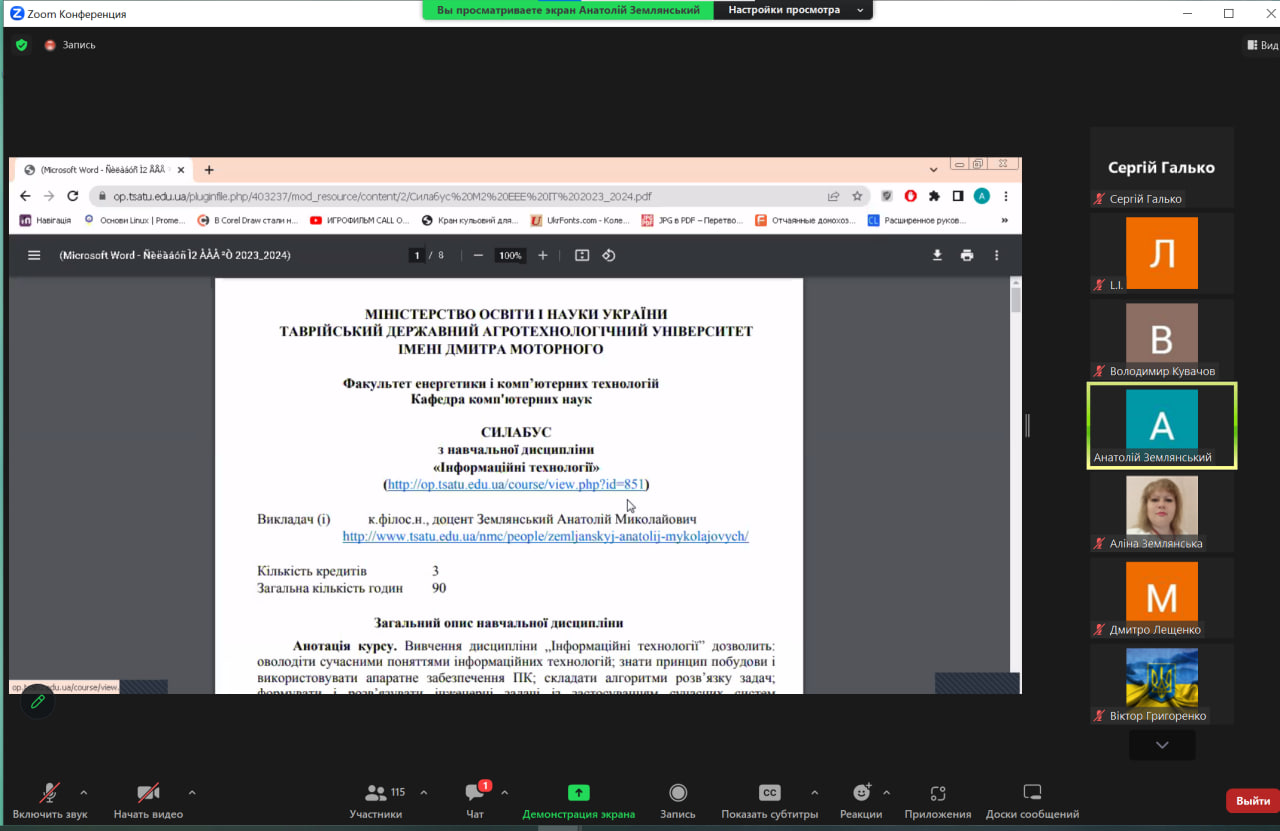1280x831 pixels.
Task: Click the browser forward arrow
Action: click(49, 196)
